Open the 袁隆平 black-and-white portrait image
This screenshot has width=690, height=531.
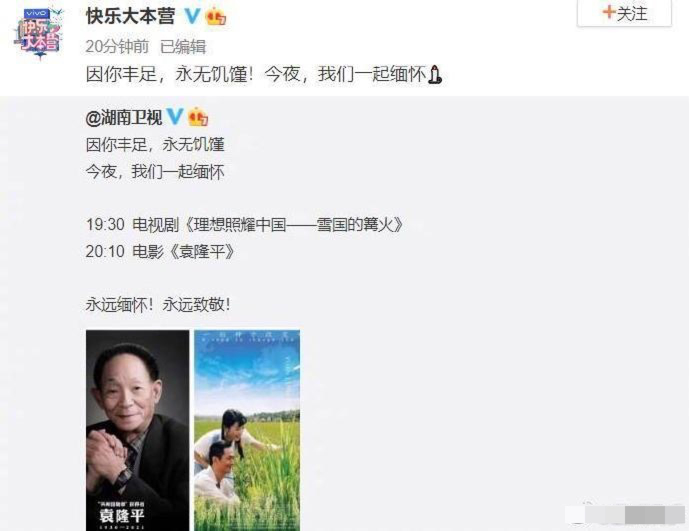[x=137, y=430]
